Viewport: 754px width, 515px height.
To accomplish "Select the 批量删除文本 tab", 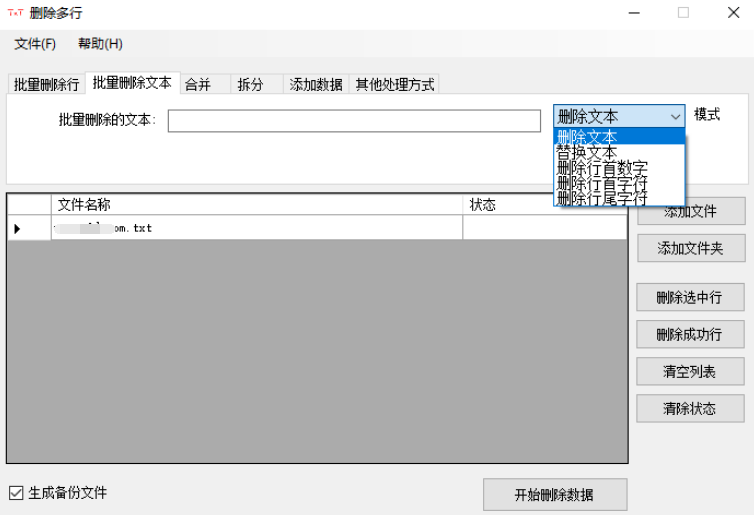I will coord(132,83).
